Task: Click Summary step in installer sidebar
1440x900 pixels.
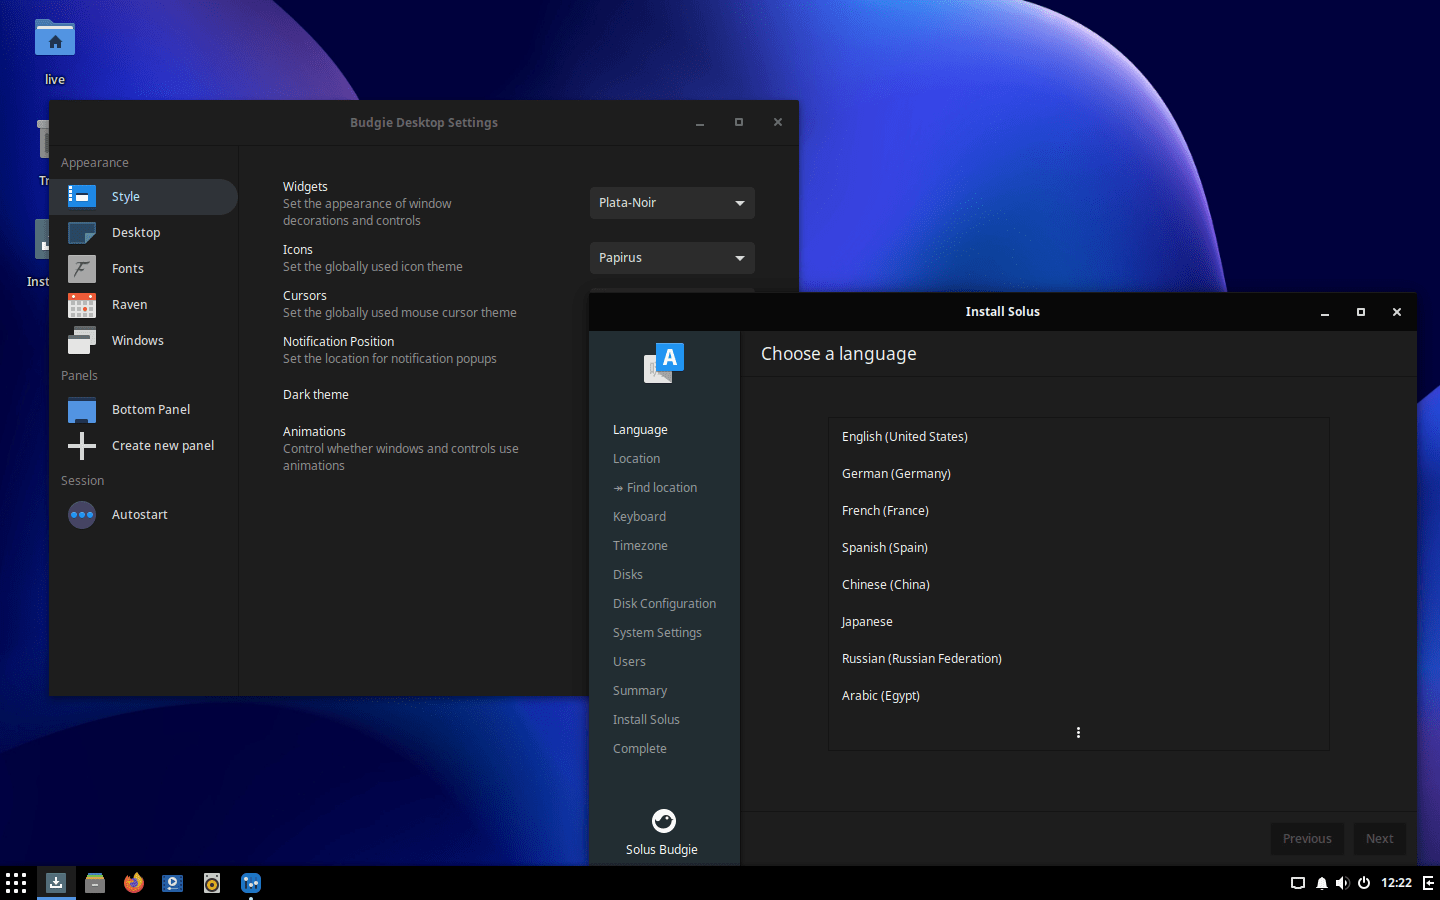Action: (x=640, y=691)
